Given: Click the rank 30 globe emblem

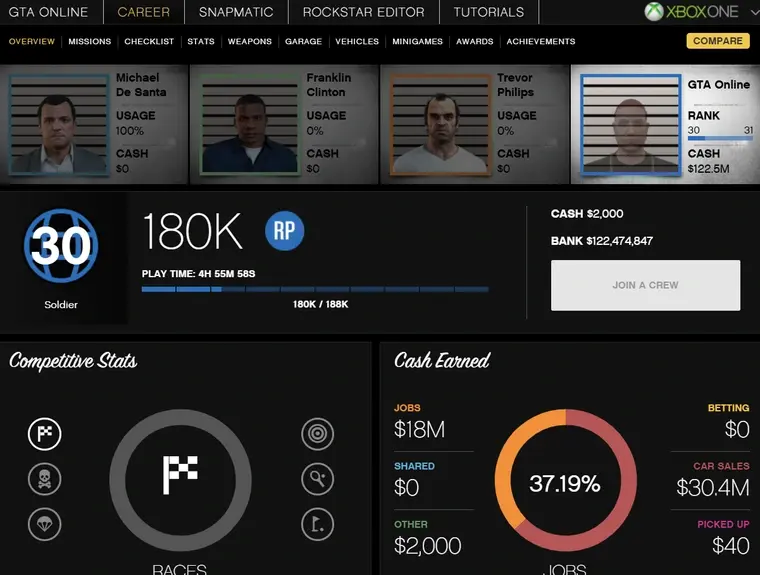Looking at the screenshot, I should click(62, 245).
